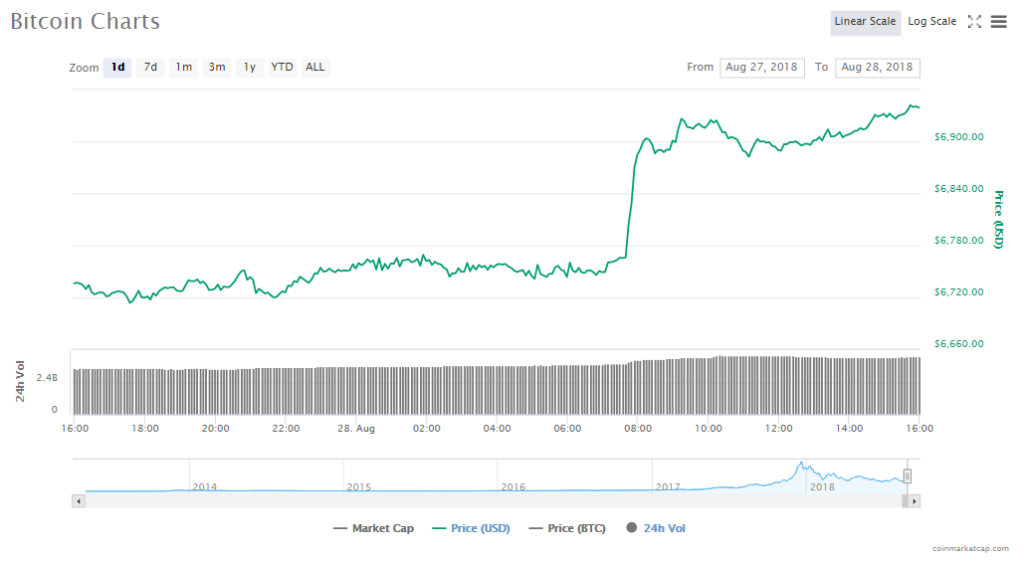This screenshot has width=1024, height=561.
Task: Zoom chart to 1y
Action: [250, 67]
